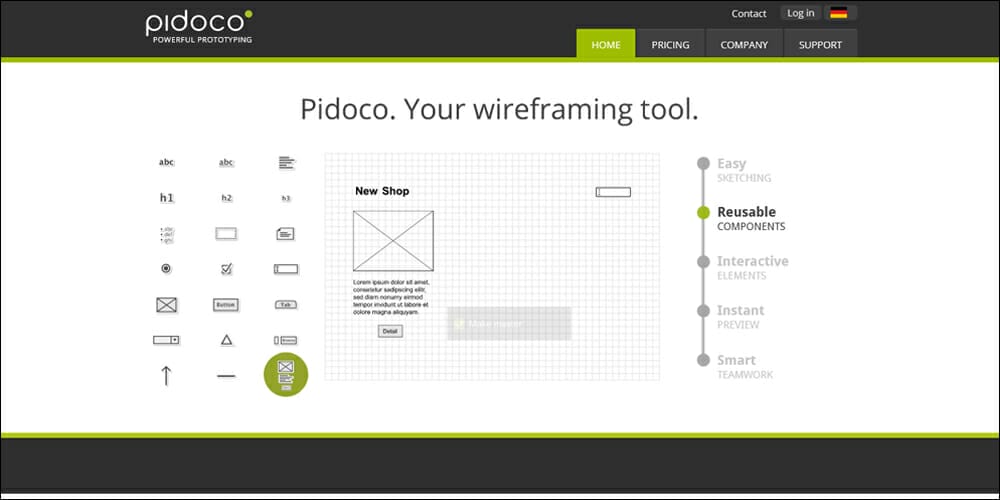Show the Easy Sketching step
This screenshot has height=500, width=1000.
click(736, 170)
